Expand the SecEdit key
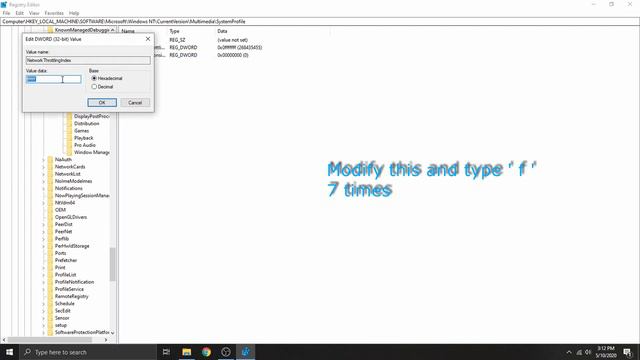Screen dimensions: 640x360 click(x=44, y=311)
